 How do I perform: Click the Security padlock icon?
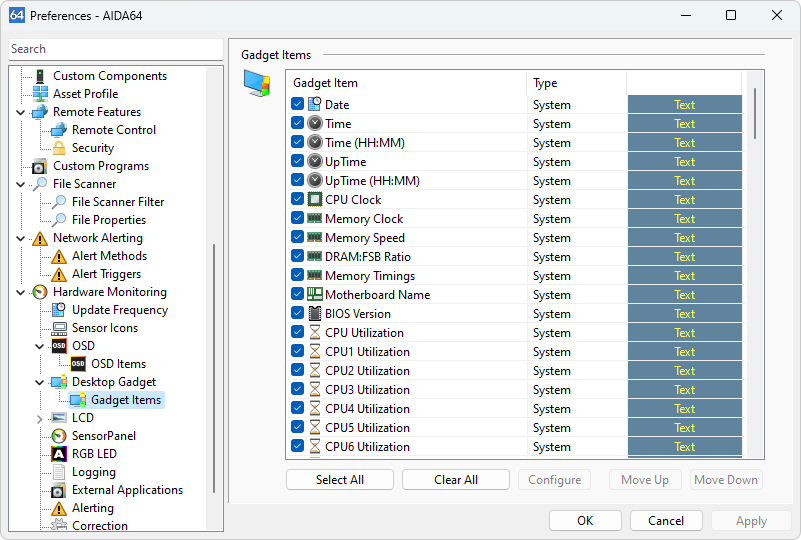click(x=59, y=148)
